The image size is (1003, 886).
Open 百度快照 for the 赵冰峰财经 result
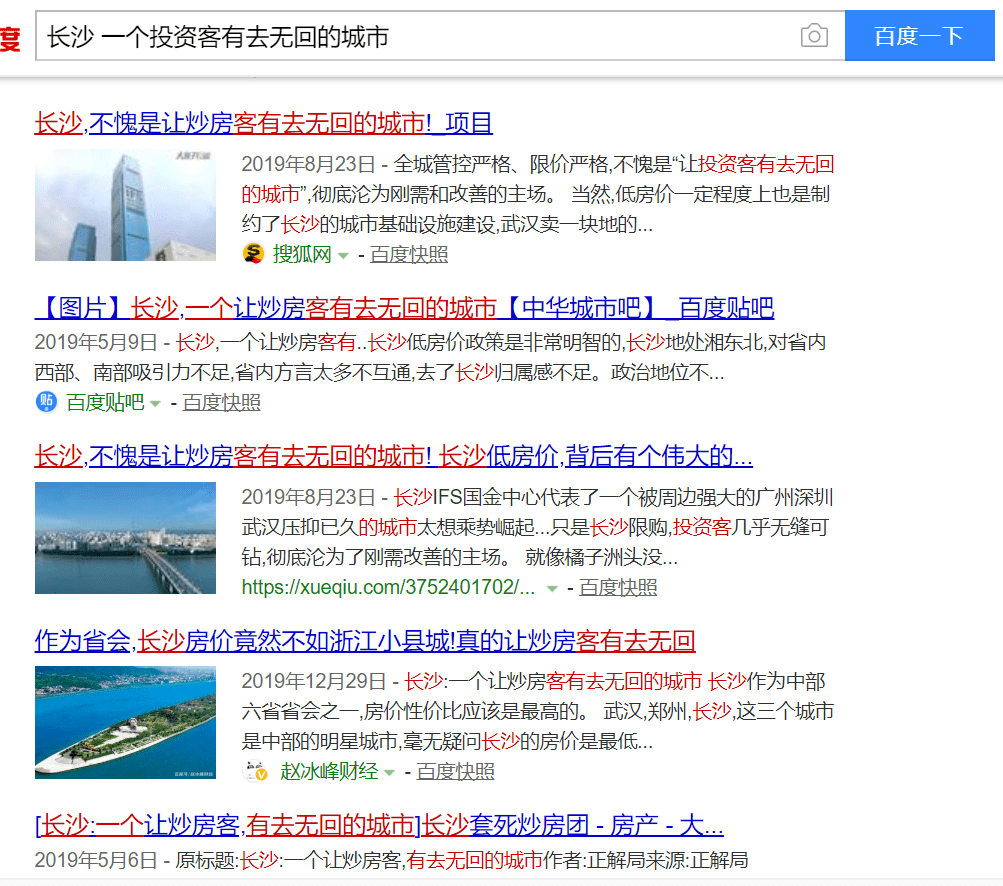pyautogui.click(x=455, y=771)
